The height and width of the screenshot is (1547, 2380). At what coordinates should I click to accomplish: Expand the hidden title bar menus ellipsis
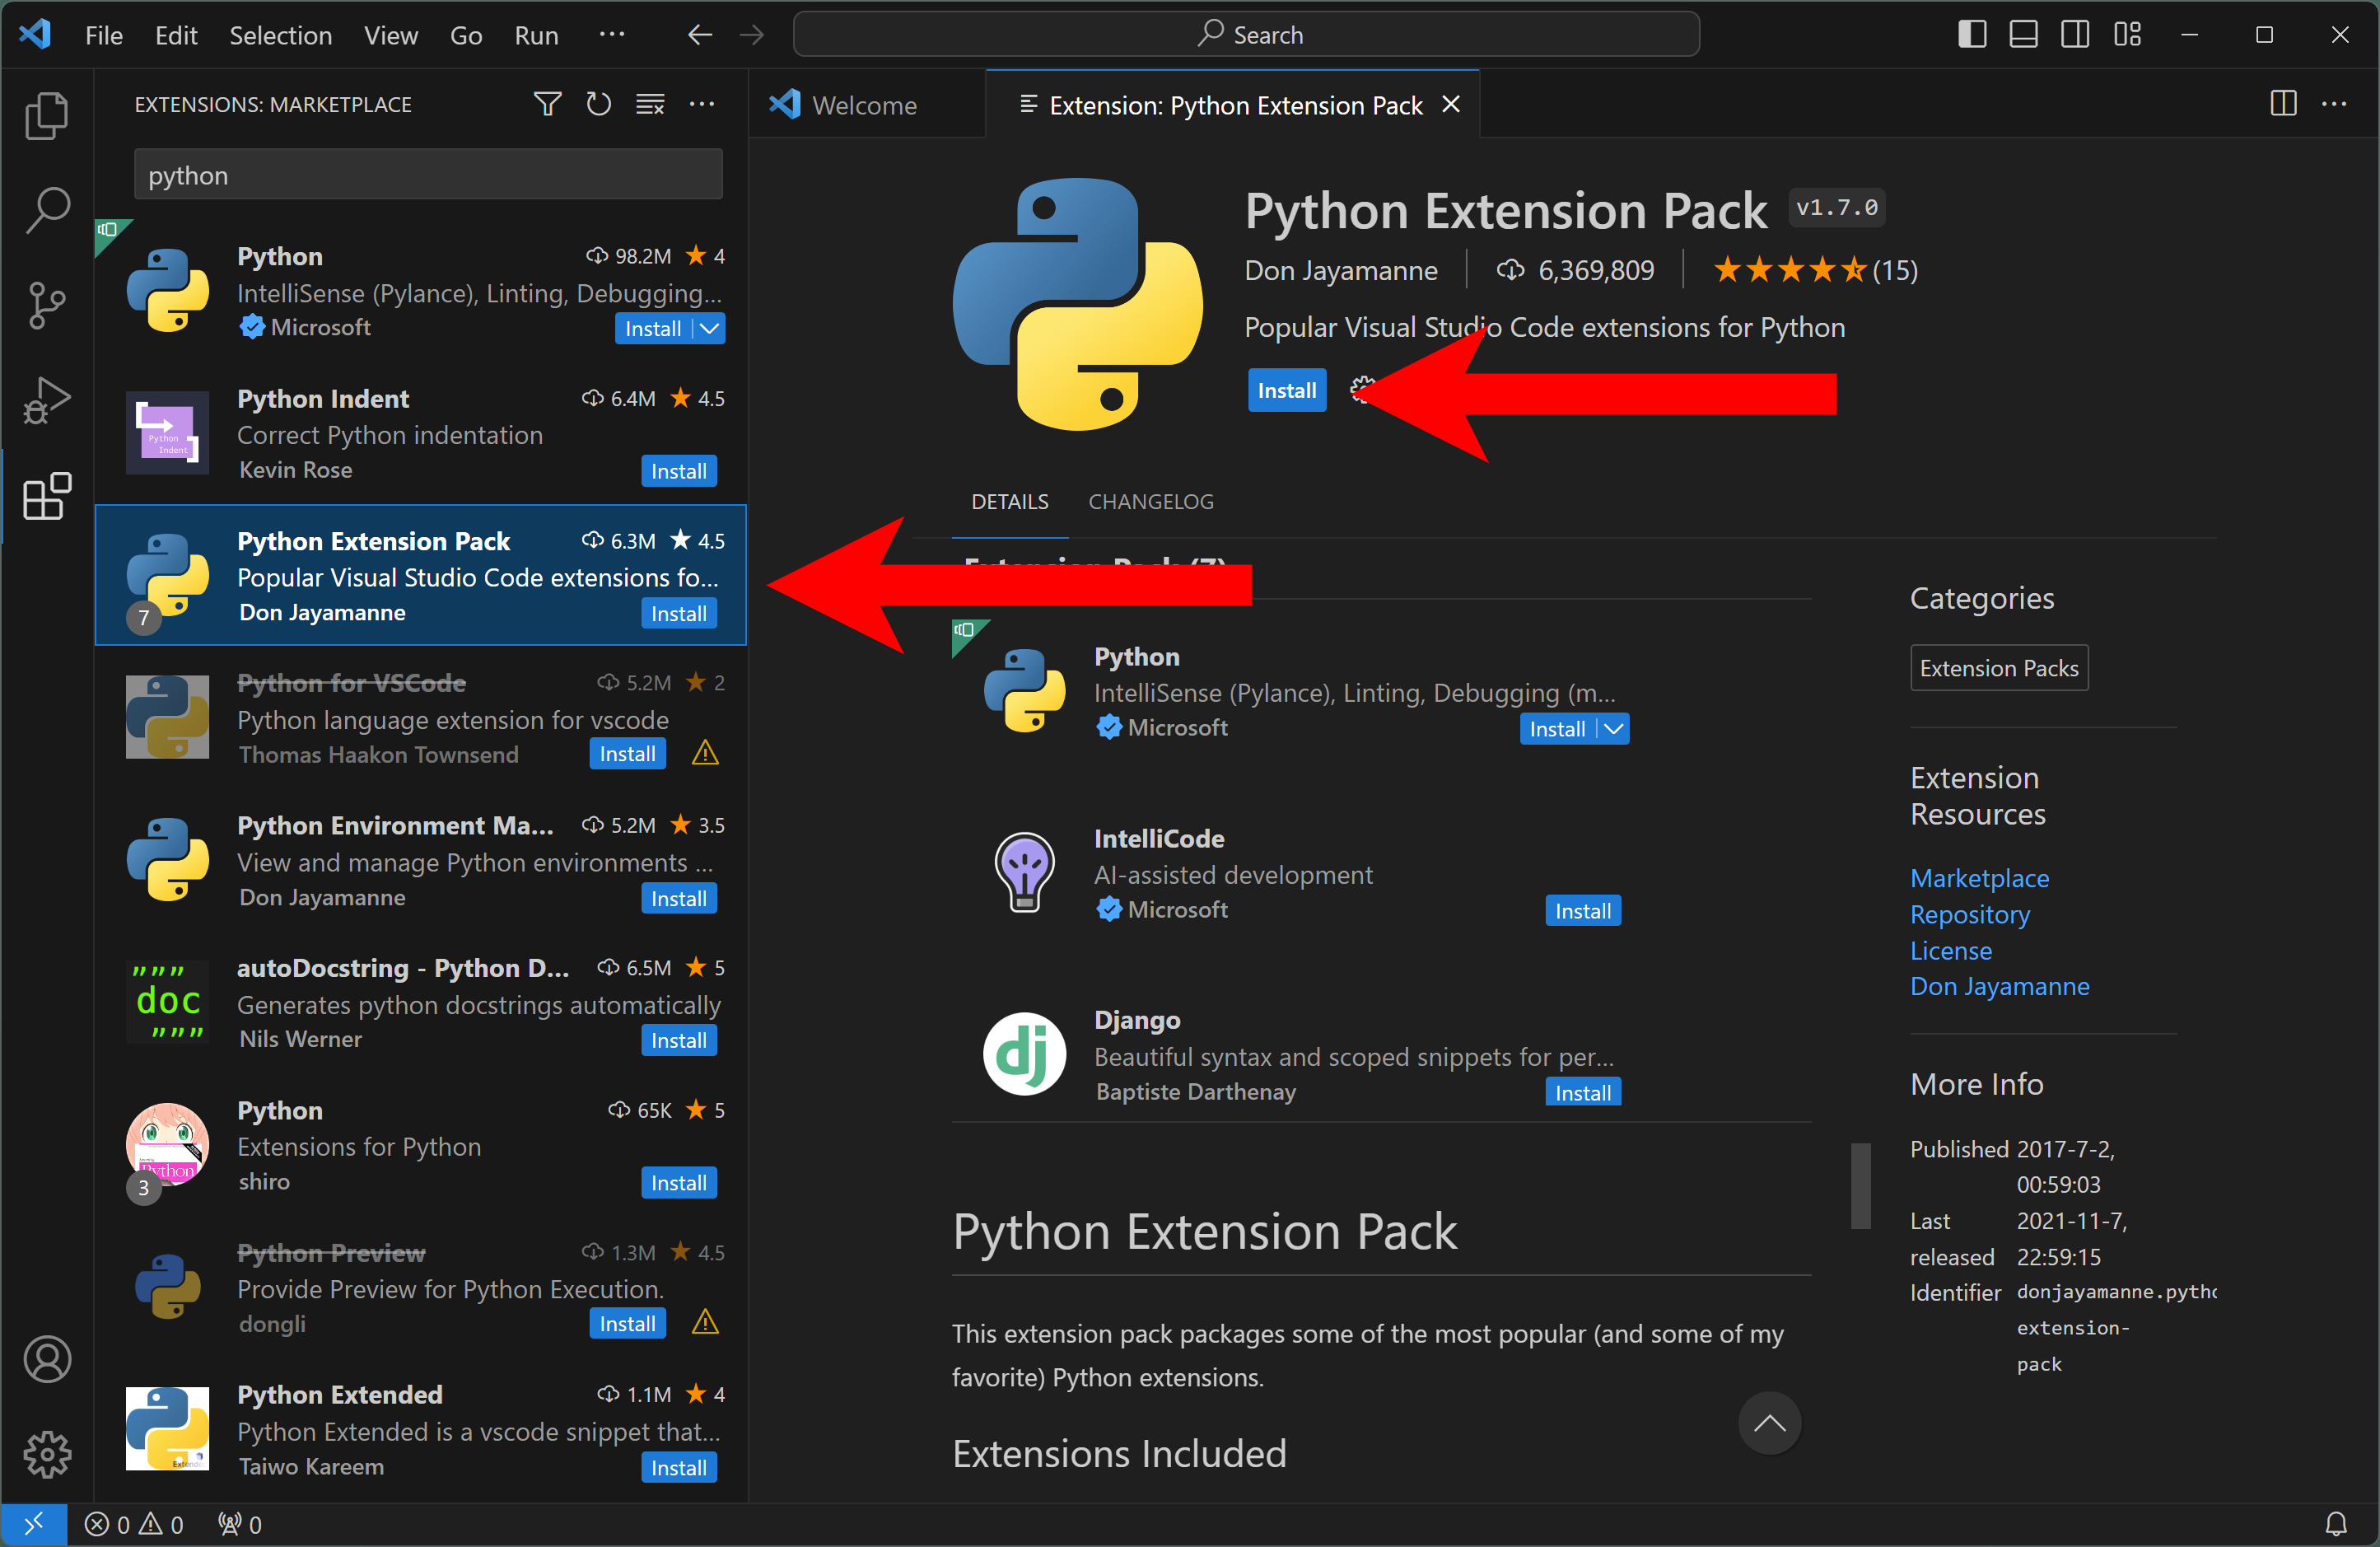611,35
